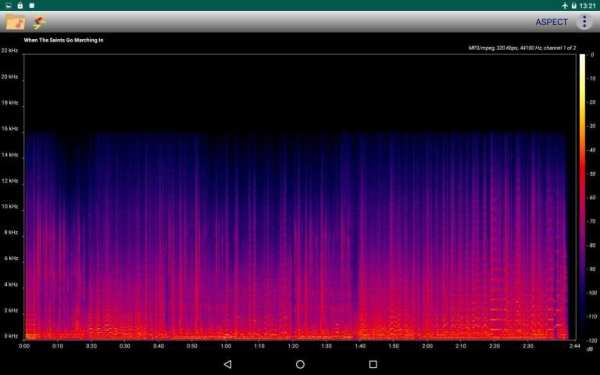Click the 2 kHz frequency label
The height and width of the screenshot is (375, 600).
[x=11, y=310]
